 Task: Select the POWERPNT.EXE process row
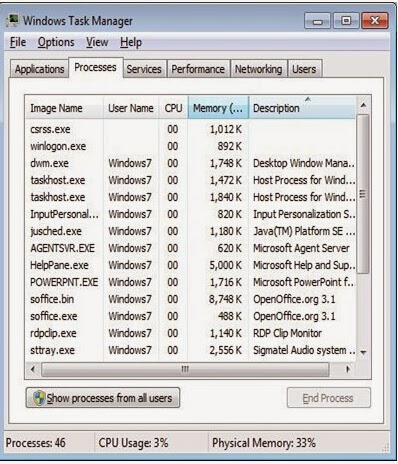191,282
